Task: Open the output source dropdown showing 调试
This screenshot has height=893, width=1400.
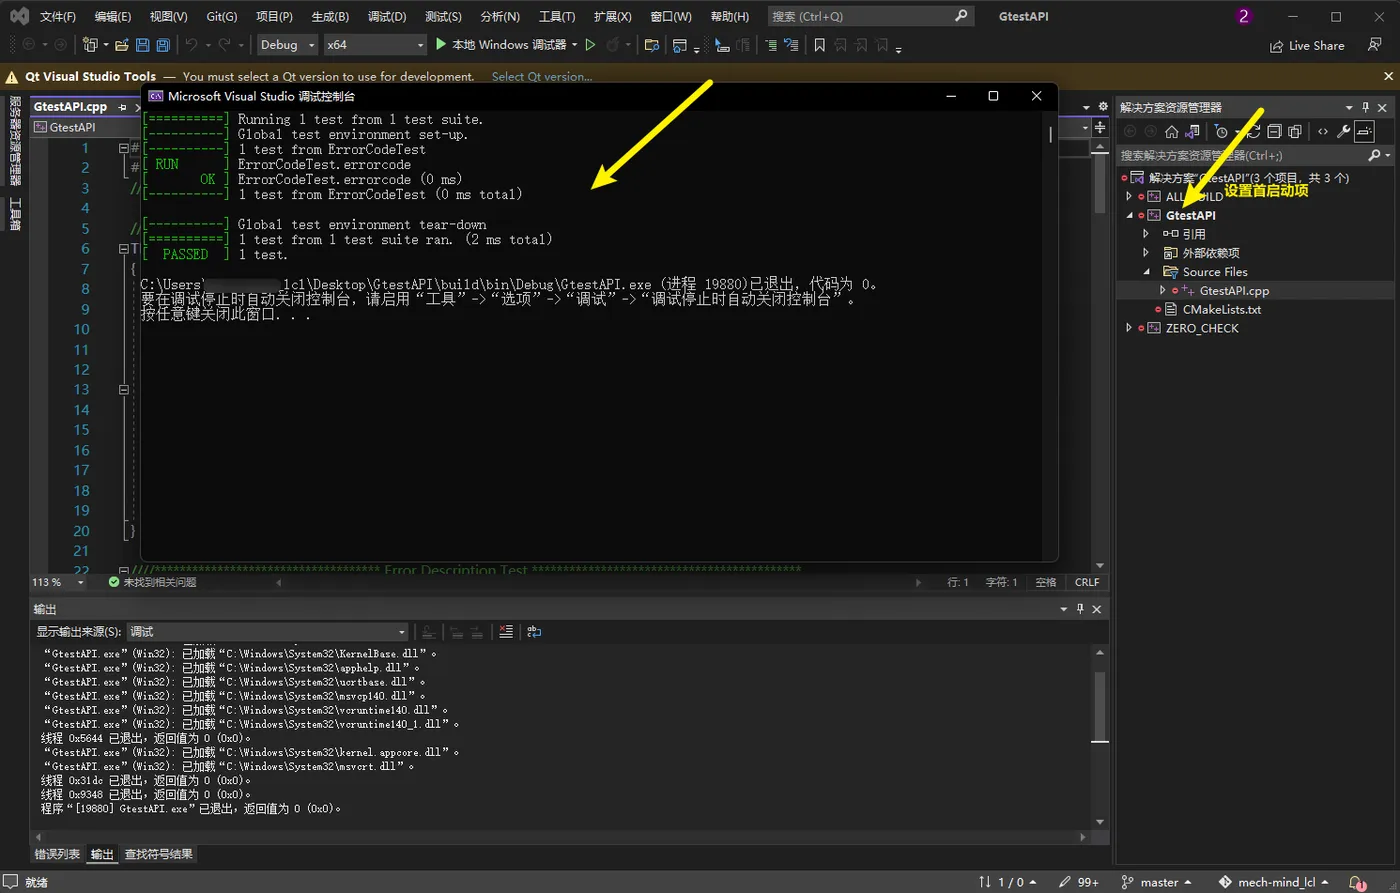Action: [267, 632]
